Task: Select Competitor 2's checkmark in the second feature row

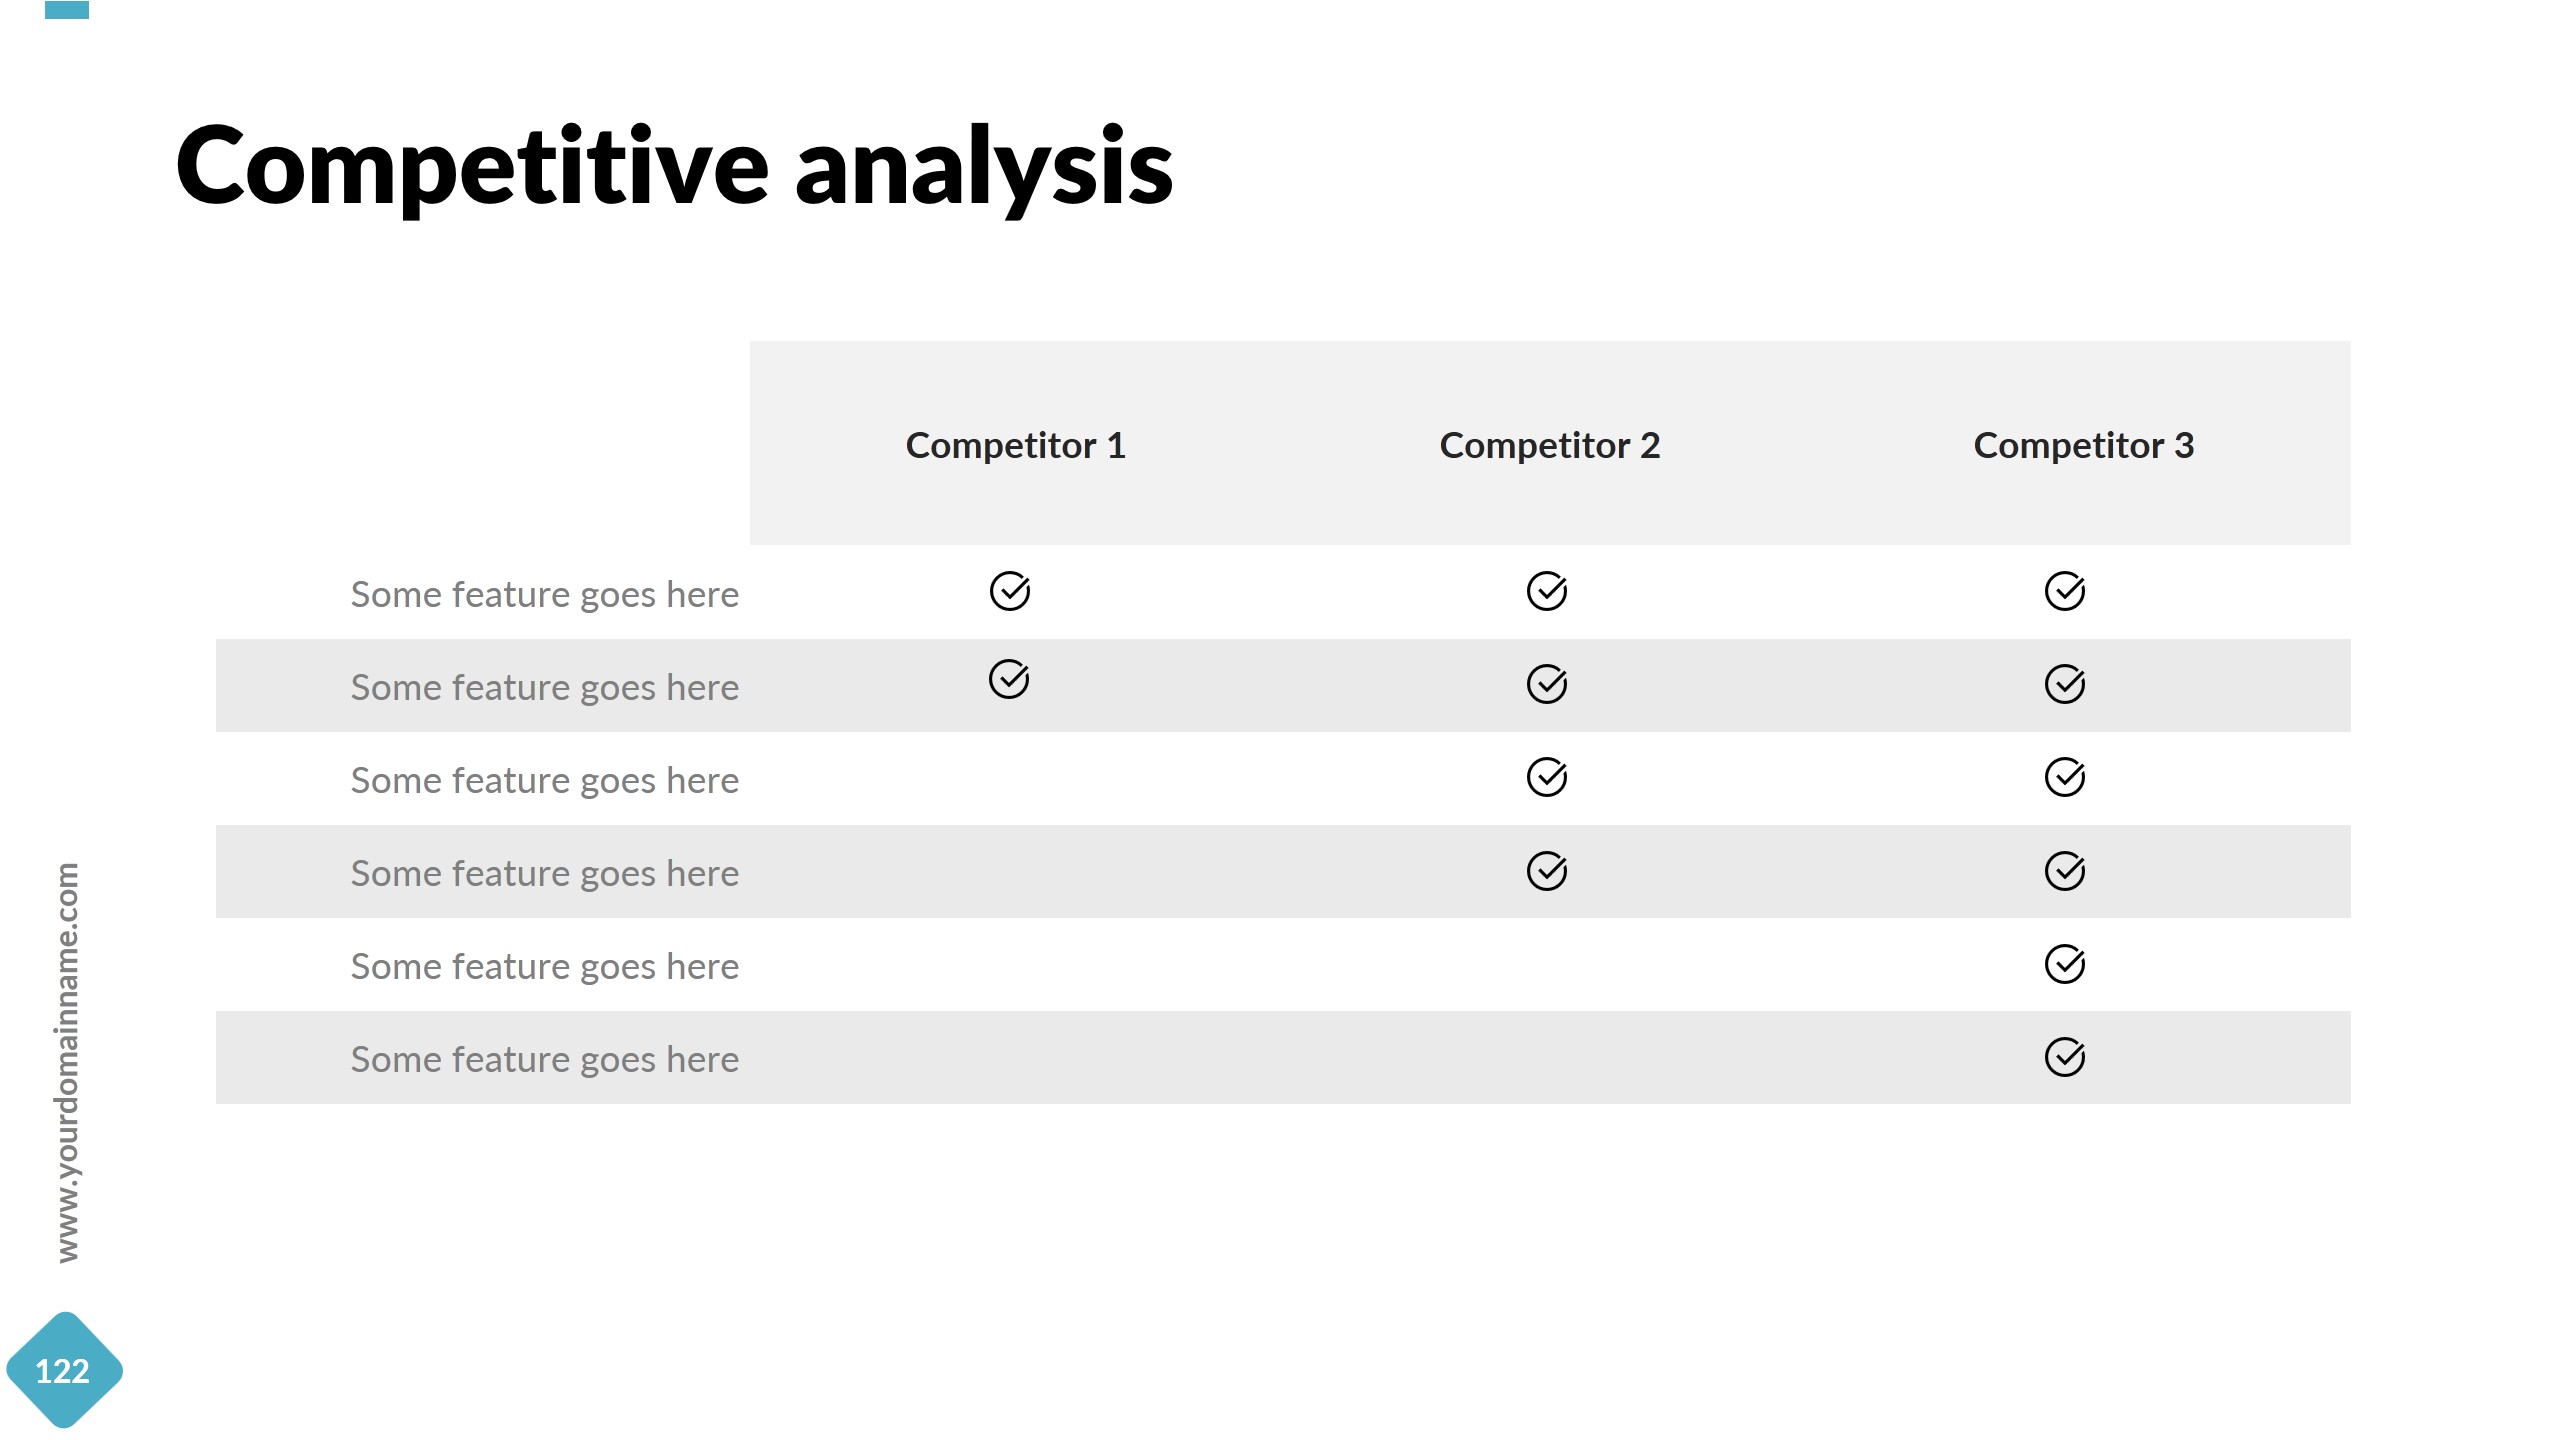Action: coord(1546,684)
